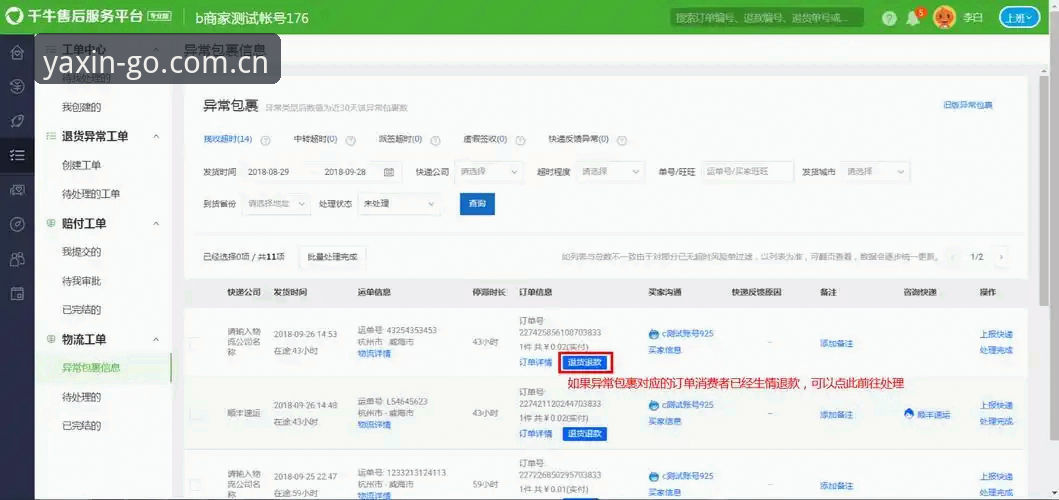Click help icon beside 揽收超时(14)

click(x=265, y=141)
